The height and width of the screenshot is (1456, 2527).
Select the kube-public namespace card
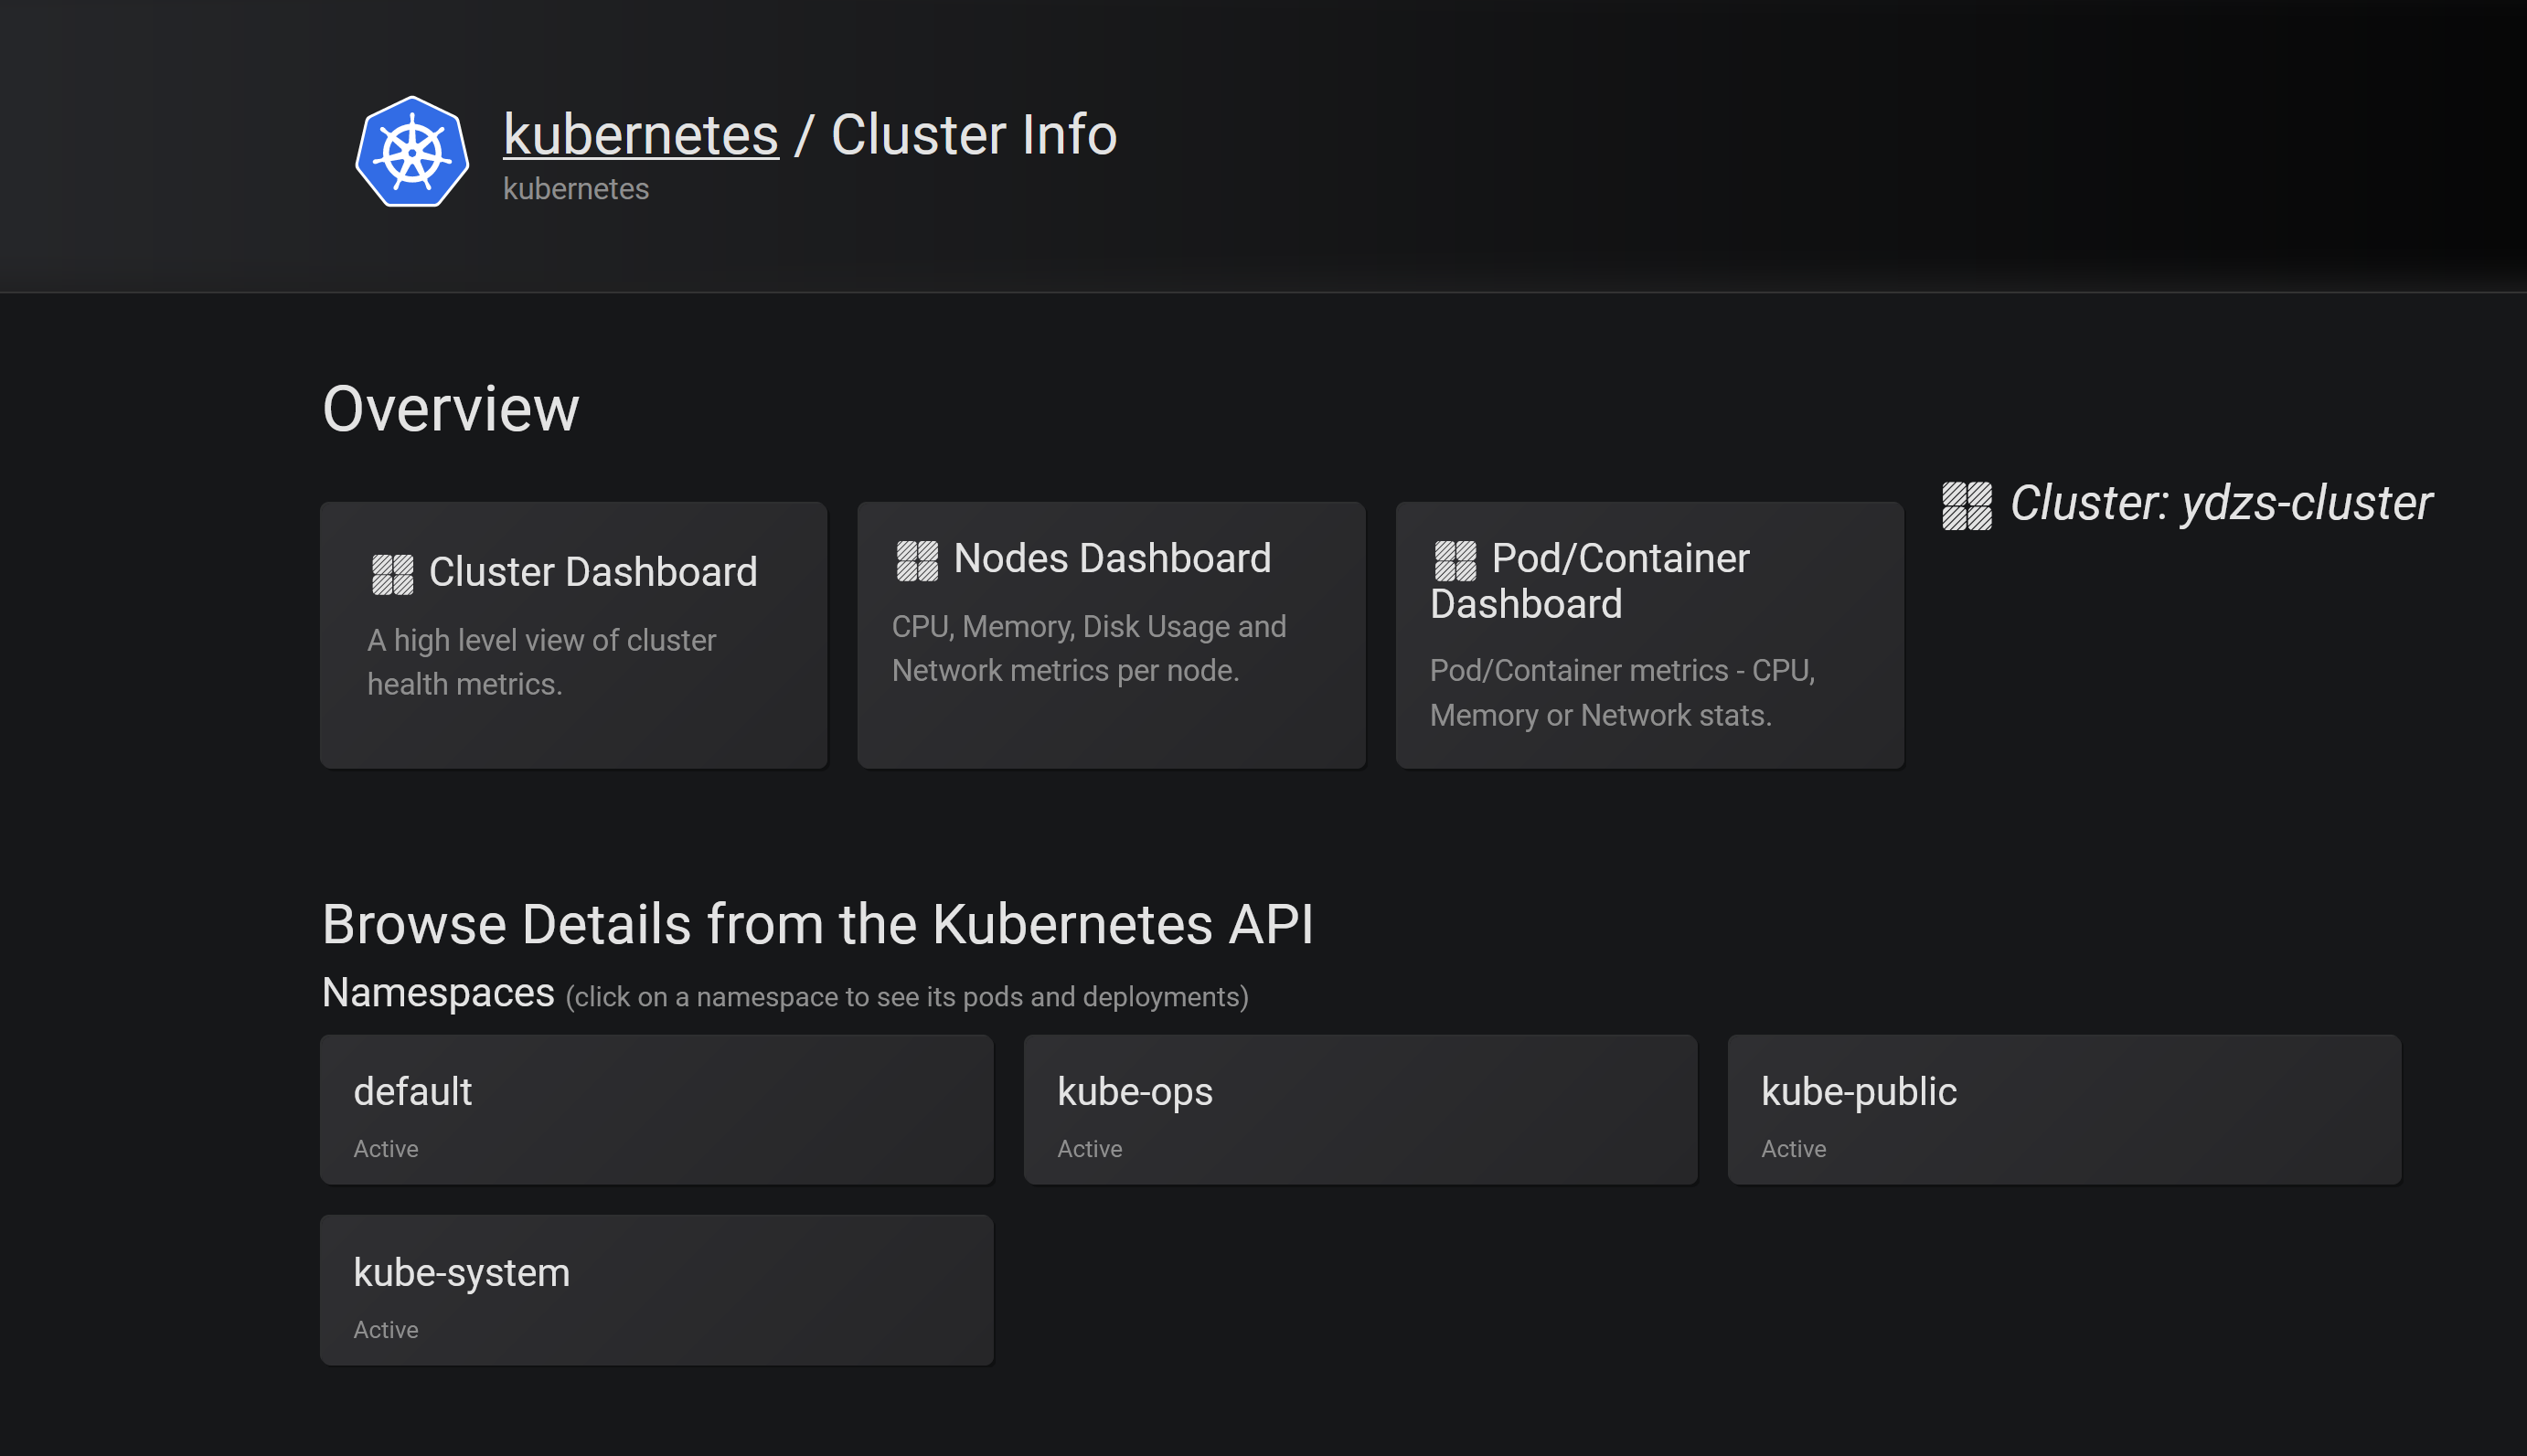(x=2063, y=1109)
